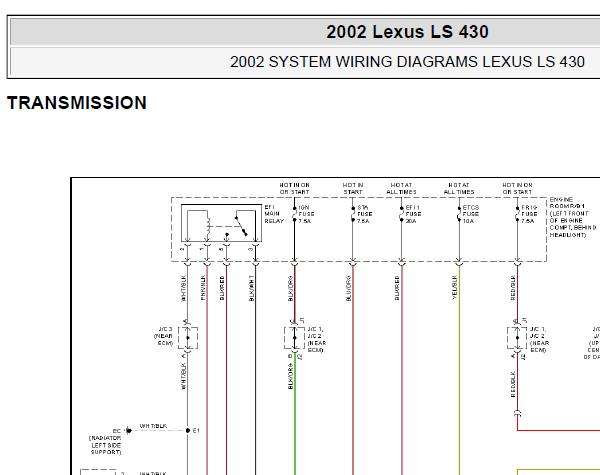Click the E1 splice dot on WHT/BLK wire
This screenshot has height=475, width=600.
point(188,431)
